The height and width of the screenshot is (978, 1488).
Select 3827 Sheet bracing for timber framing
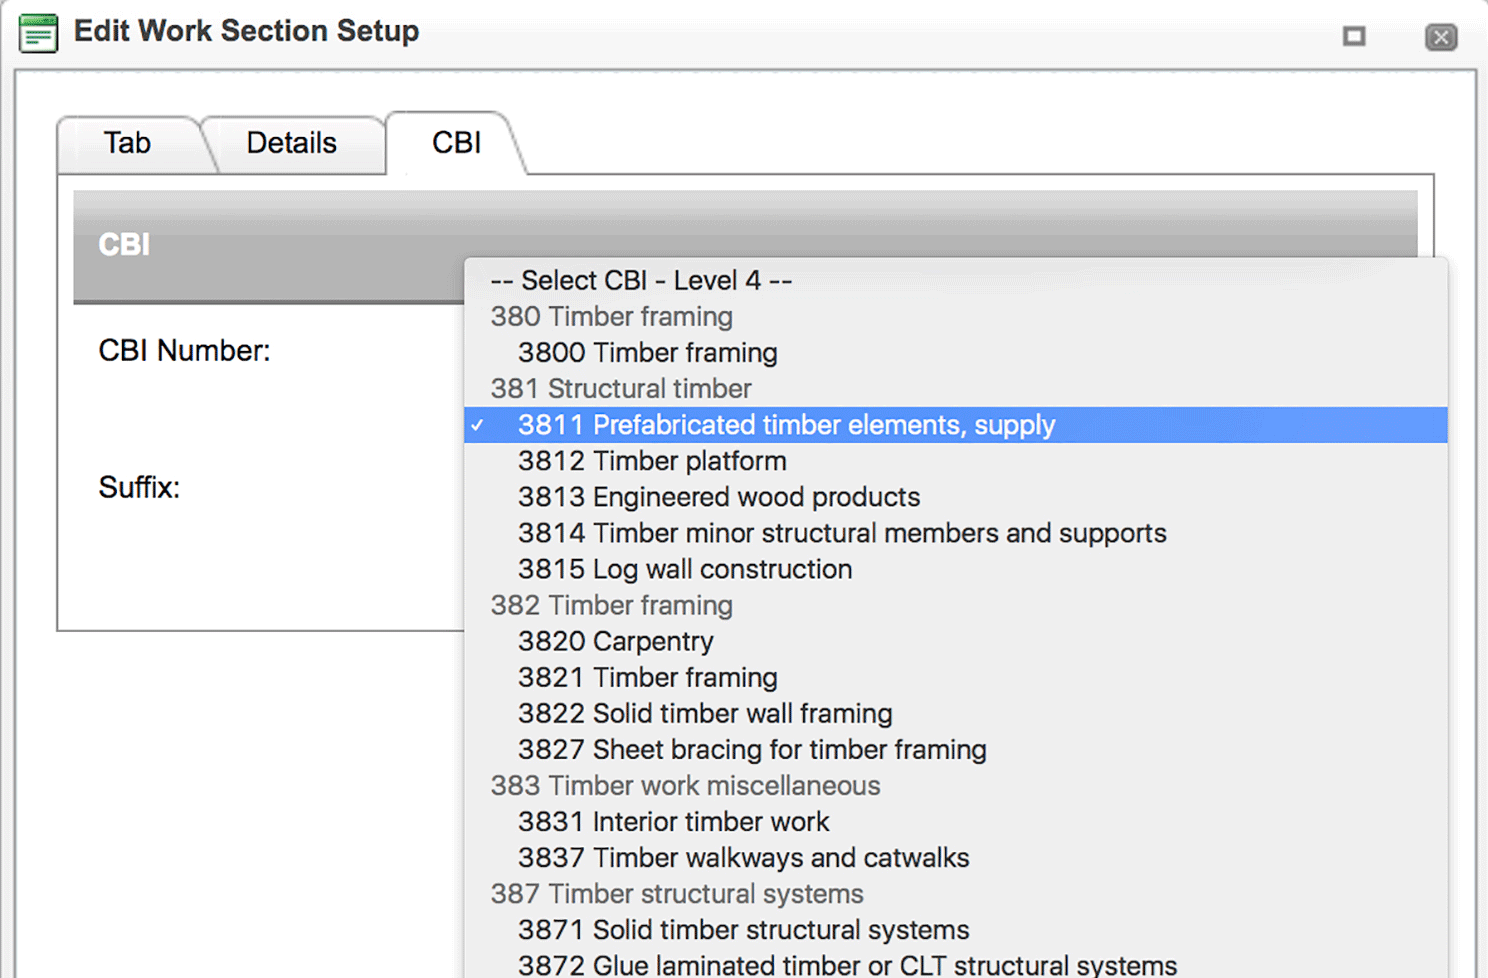(752, 749)
